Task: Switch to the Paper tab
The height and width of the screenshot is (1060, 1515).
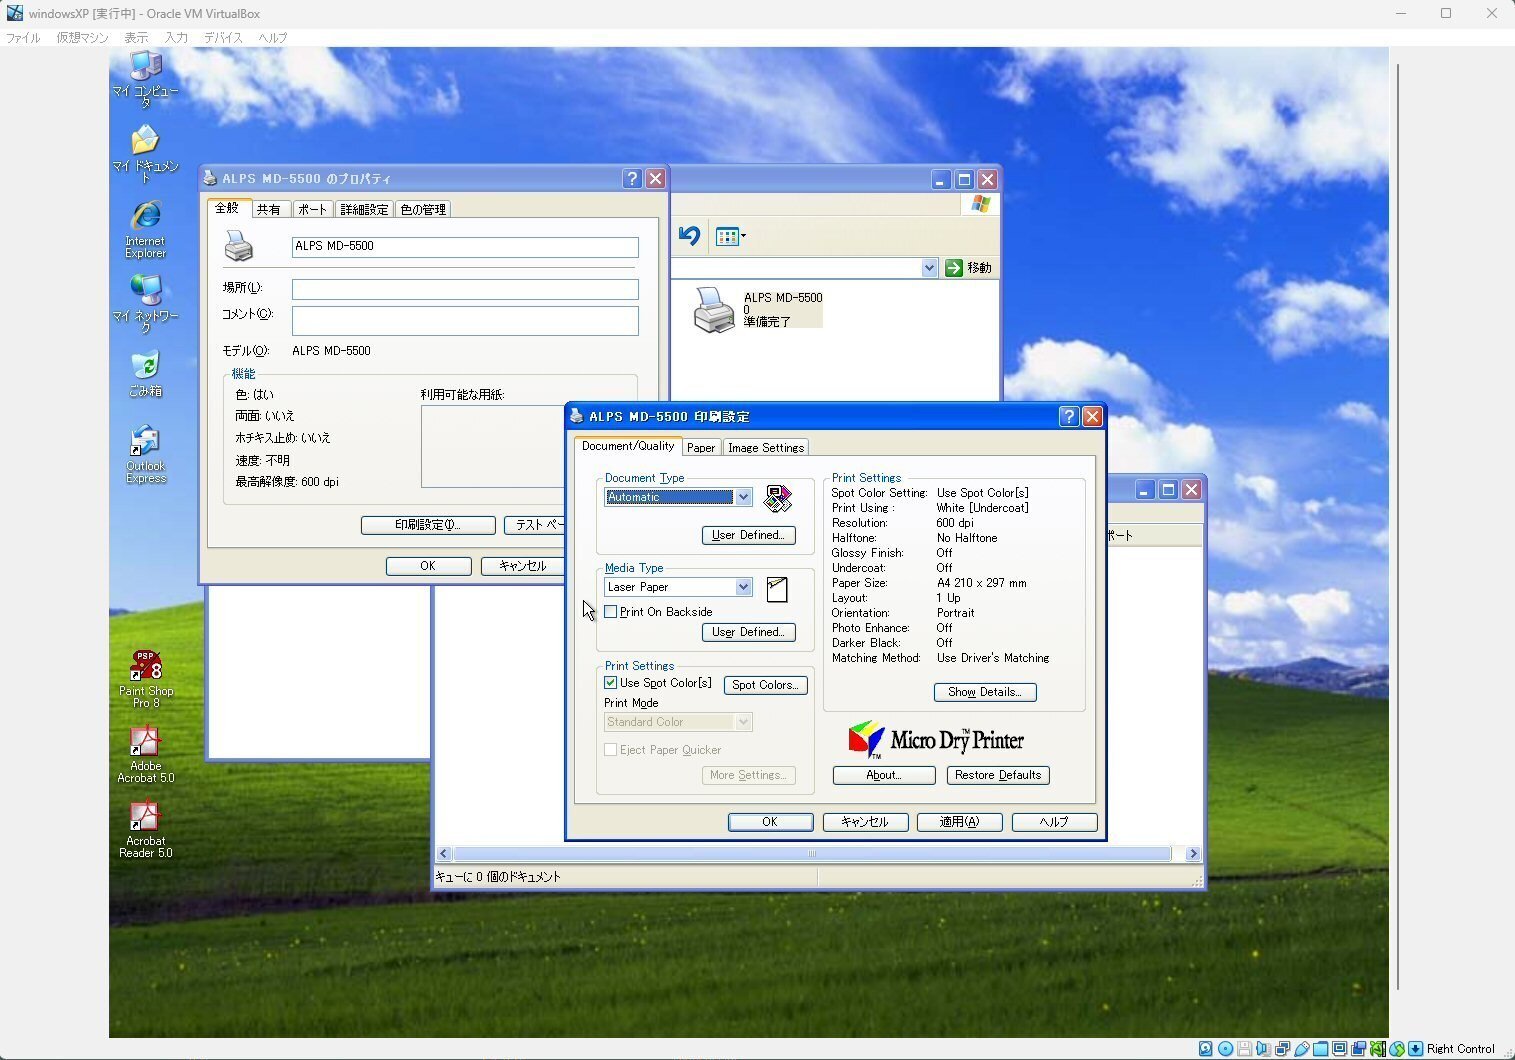Action: (x=700, y=448)
